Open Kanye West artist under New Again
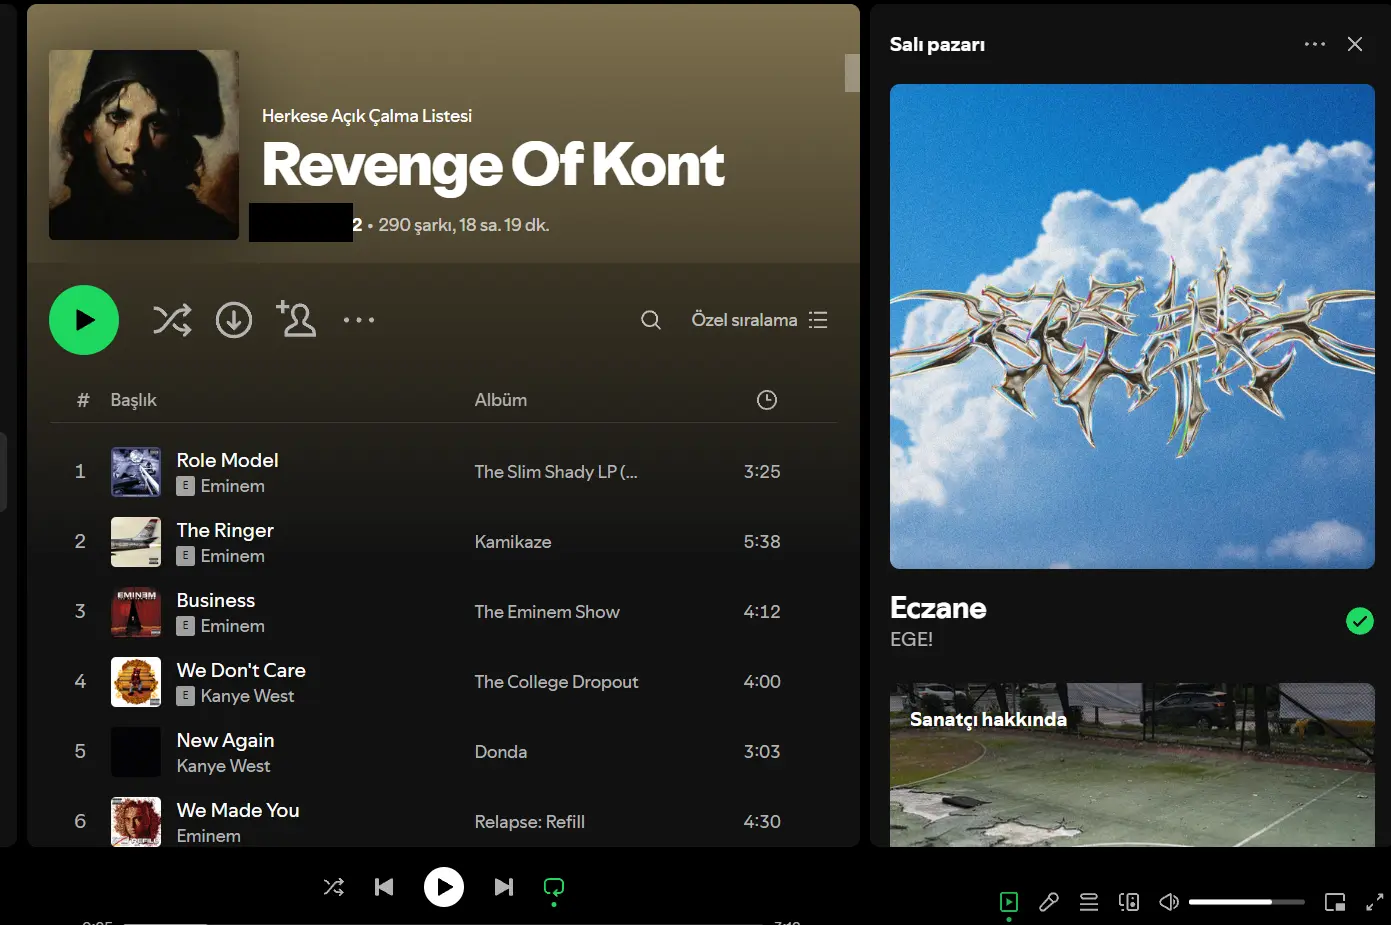The image size is (1391, 925). tap(223, 766)
